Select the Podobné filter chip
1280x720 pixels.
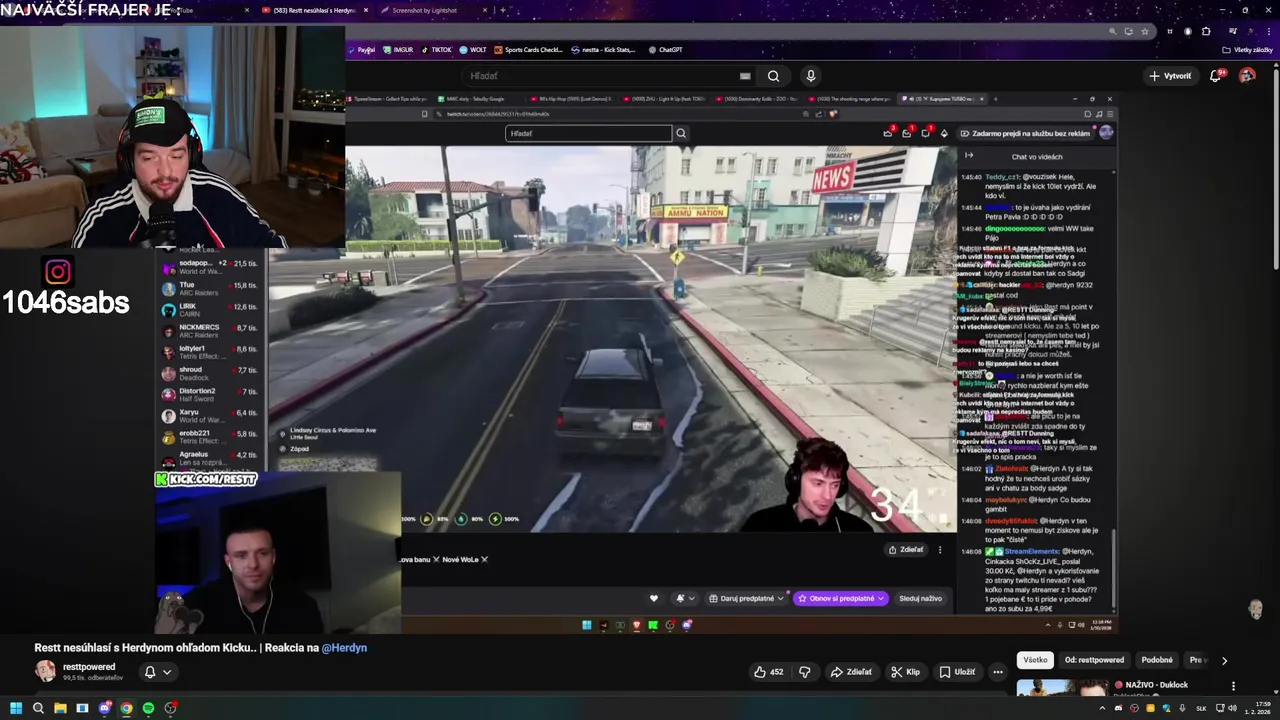coord(1157,660)
